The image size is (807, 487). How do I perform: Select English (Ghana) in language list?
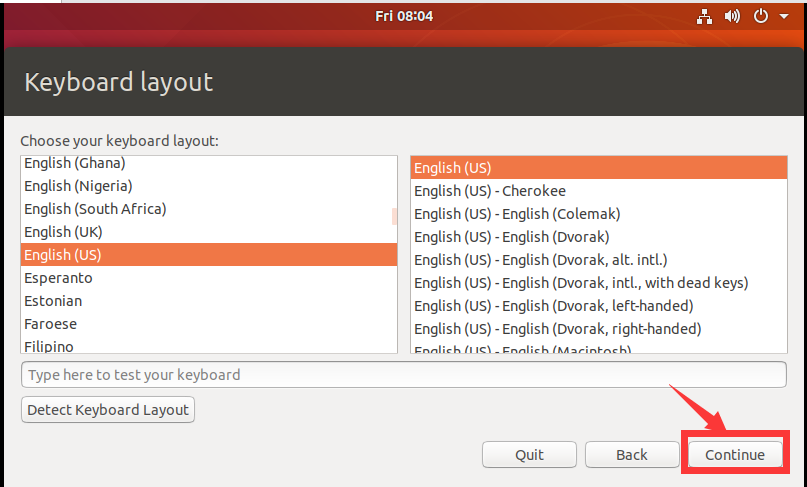pos(209,163)
